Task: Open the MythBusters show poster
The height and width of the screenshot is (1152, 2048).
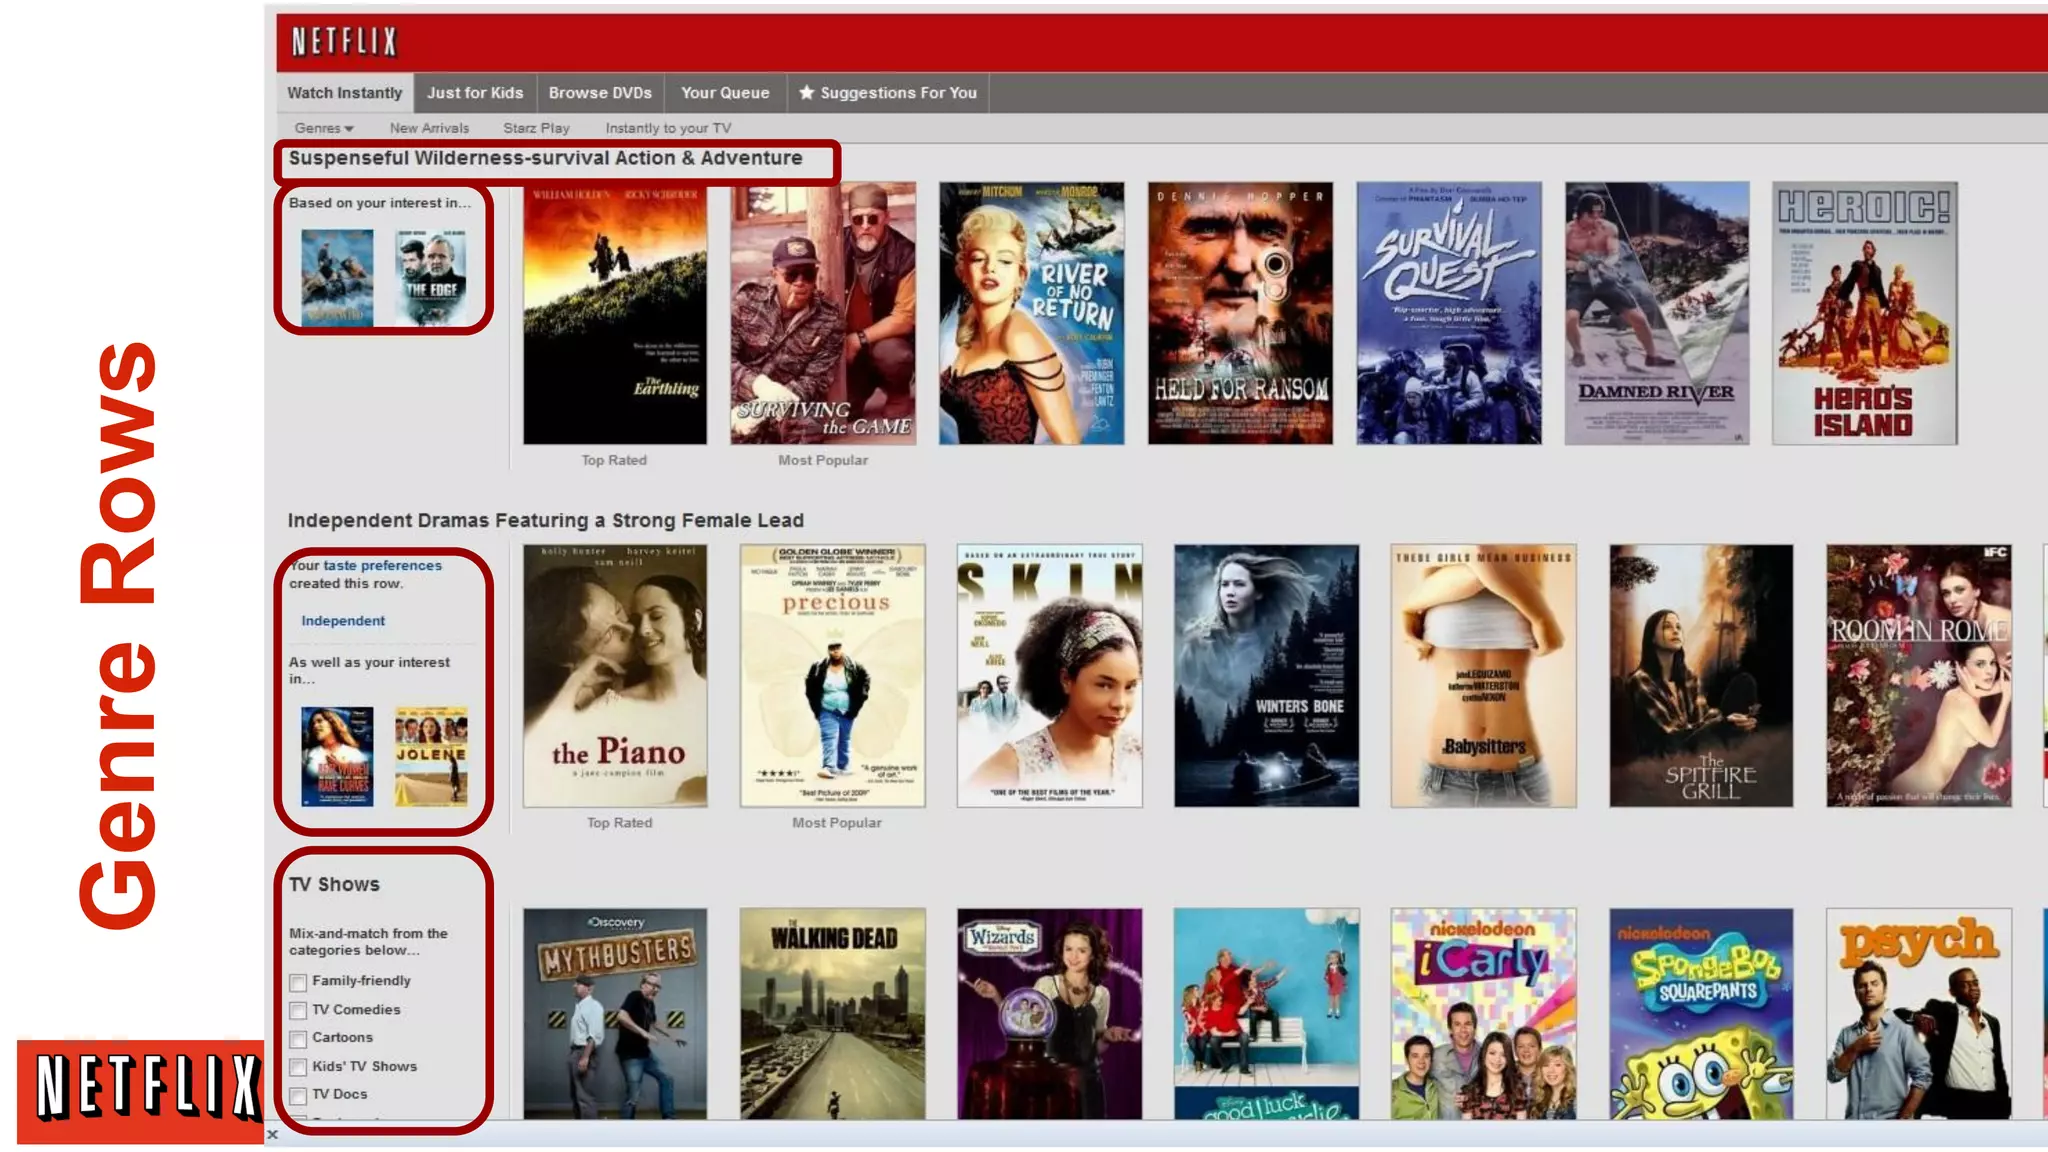Action: pos(615,1013)
